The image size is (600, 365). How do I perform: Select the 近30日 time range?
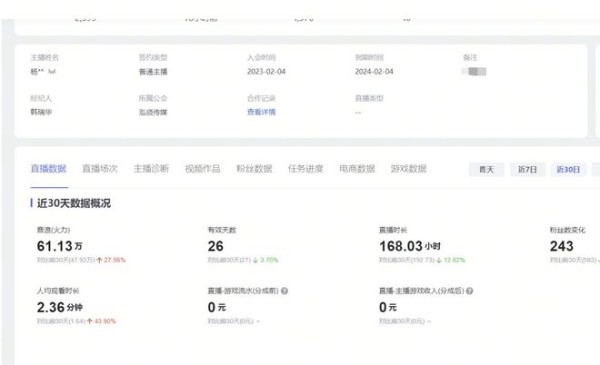pyautogui.click(x=568, y=169)
